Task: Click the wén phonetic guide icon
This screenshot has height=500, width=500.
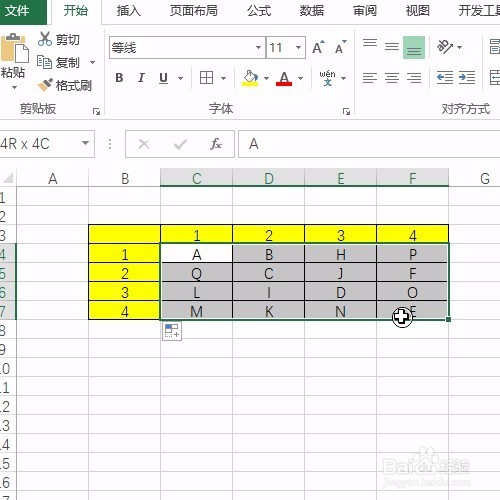Action: pyautogui.click(x=327, y=78)
